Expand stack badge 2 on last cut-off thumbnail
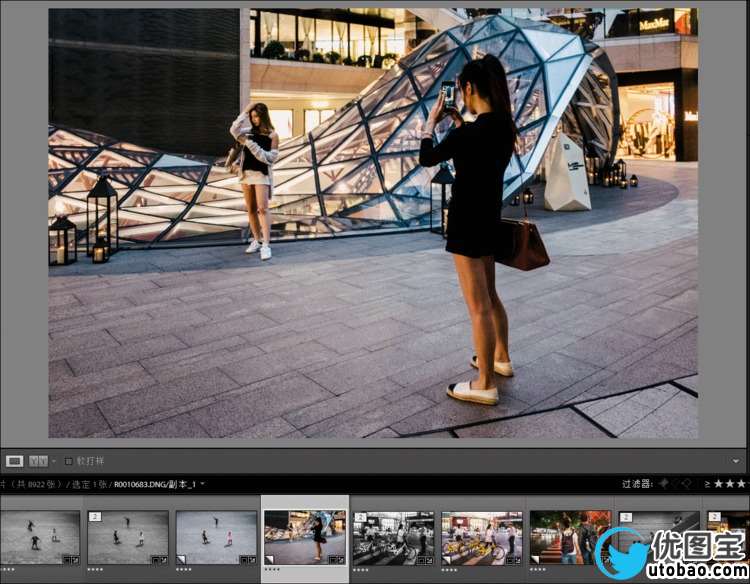This screenshot has width=750, height=584. (x=714, y=517)
